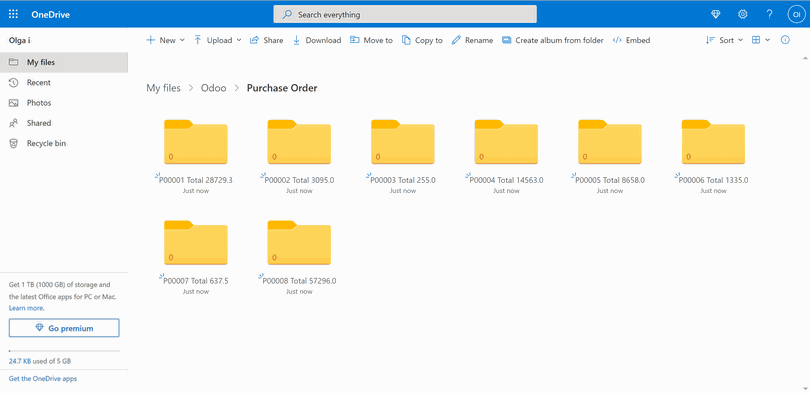Select My files in sidebar
This screenshot has height=393, width=810.
64,62
